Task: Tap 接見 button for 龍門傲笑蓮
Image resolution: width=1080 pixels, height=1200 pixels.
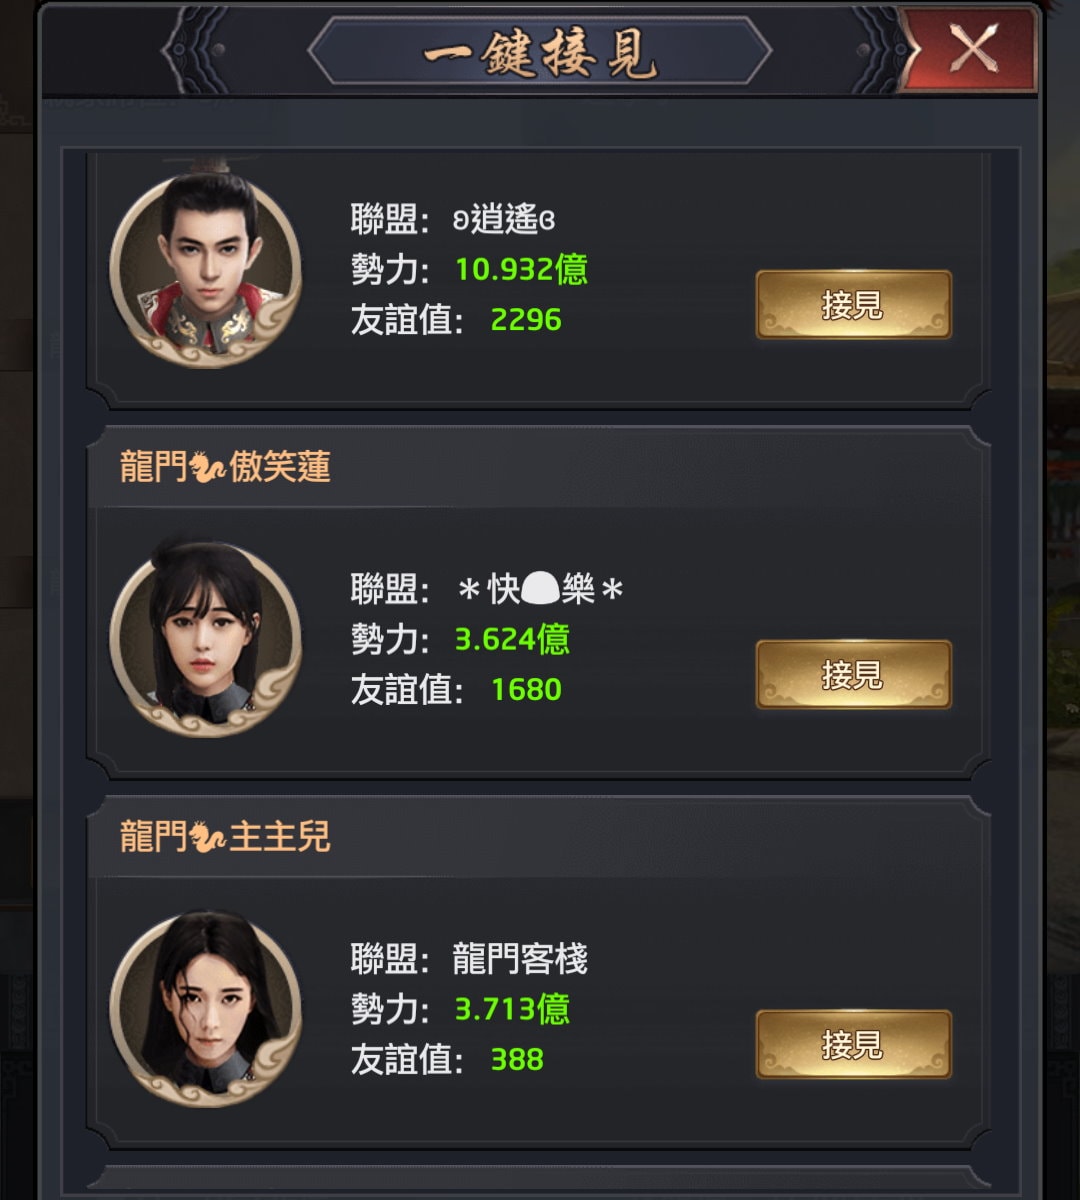Action: coord(853,675)
